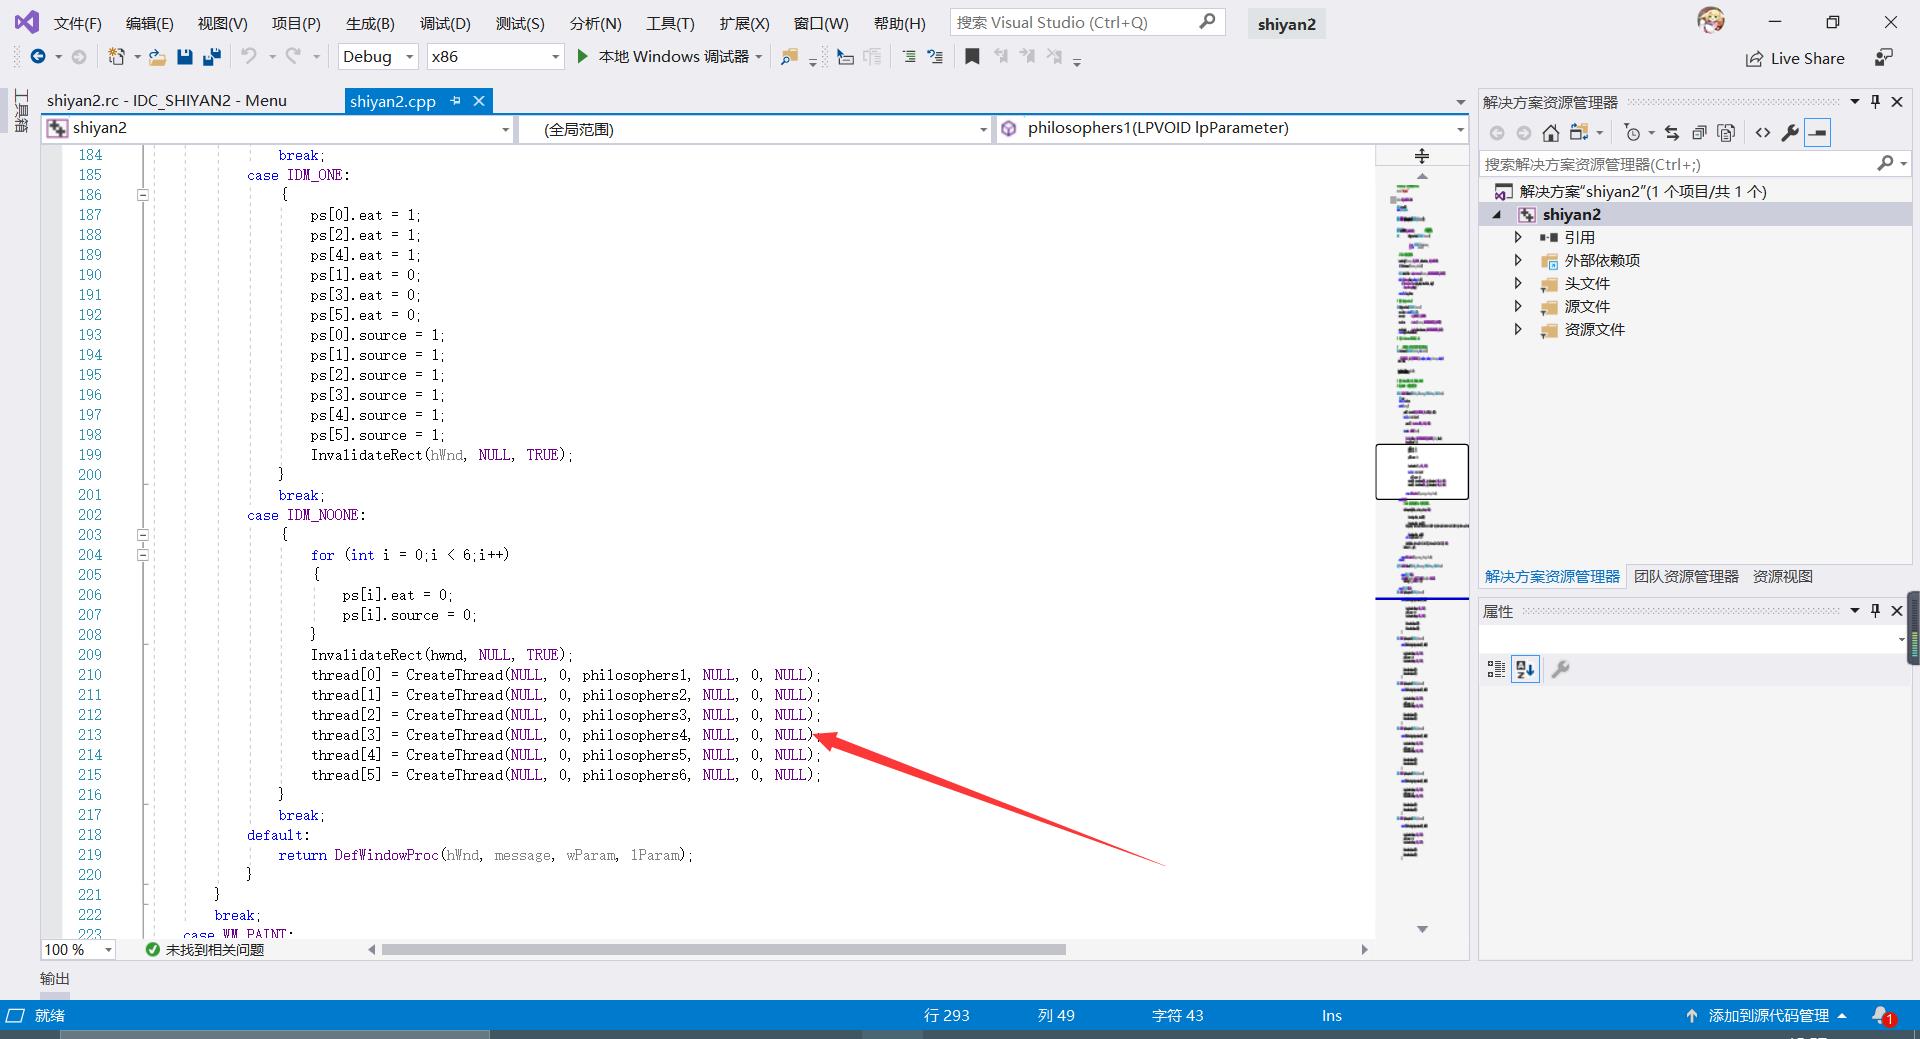The height and width of the screenshot is (1039, 1920).
Task: Click the Feedback icon beside Live Share
Action: 1884,58
